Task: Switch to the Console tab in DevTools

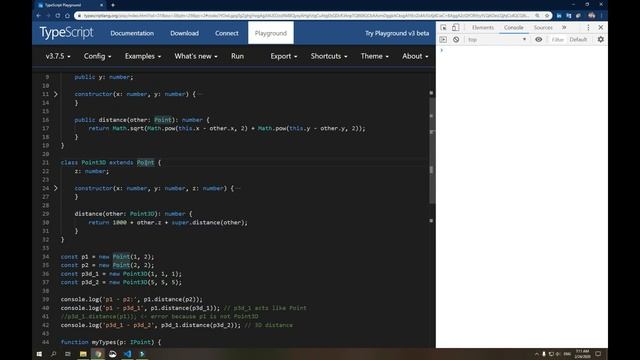Action: [x=513, y=27]
